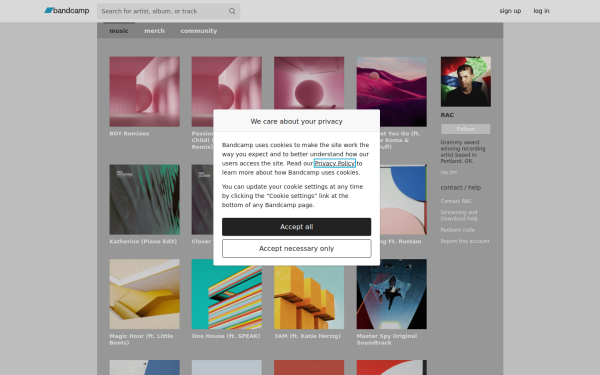Click the Contact RAC link
This screenshot has height=375, width=600.
[x=456, y=201]
